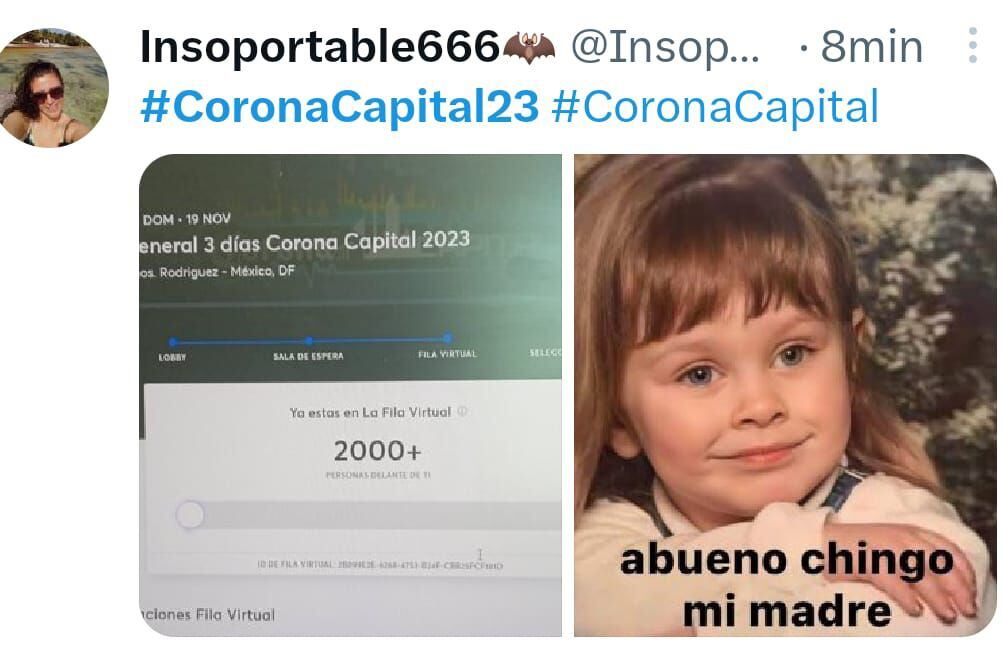Select the Fila Virtual step dot
Viewport: 1002px width, 659px height.
(x=447, y=338)
